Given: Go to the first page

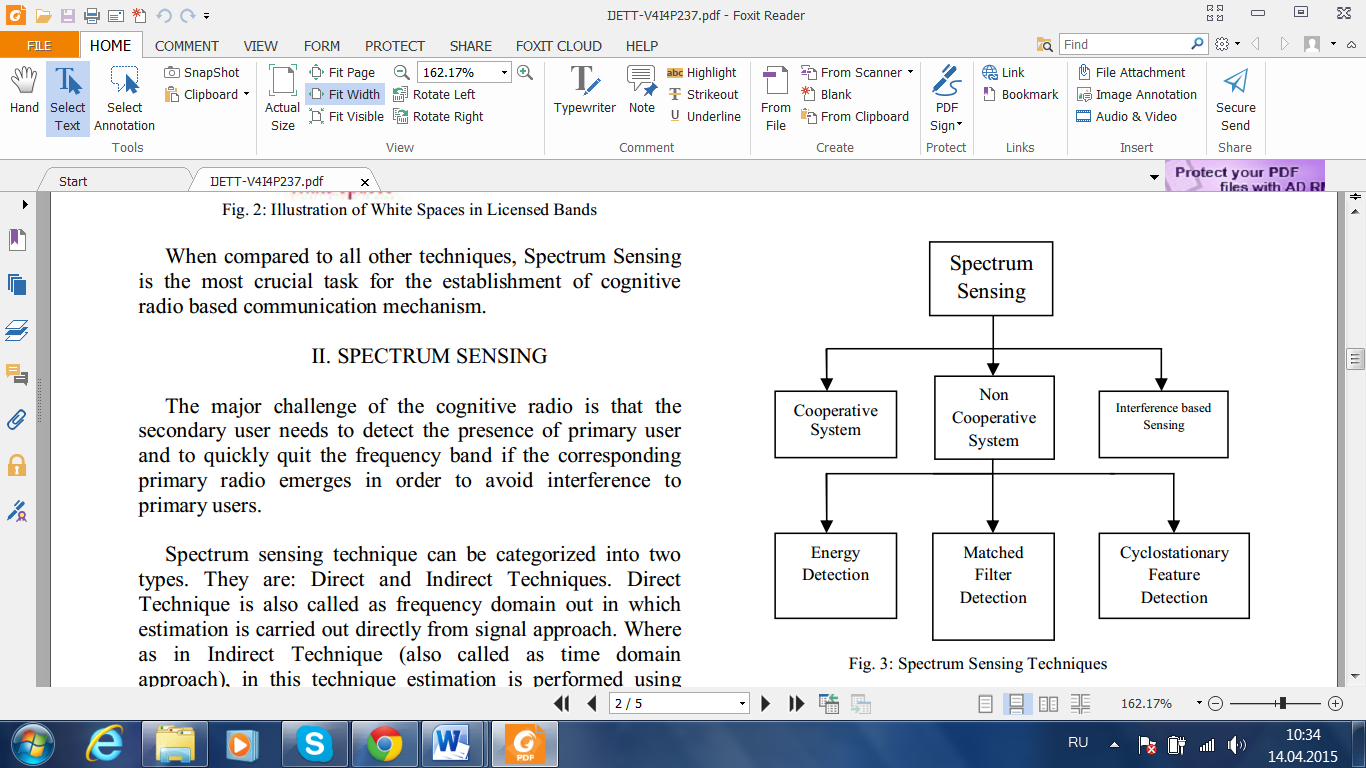Looking at the screenshot, I should (x=563, y=704).
